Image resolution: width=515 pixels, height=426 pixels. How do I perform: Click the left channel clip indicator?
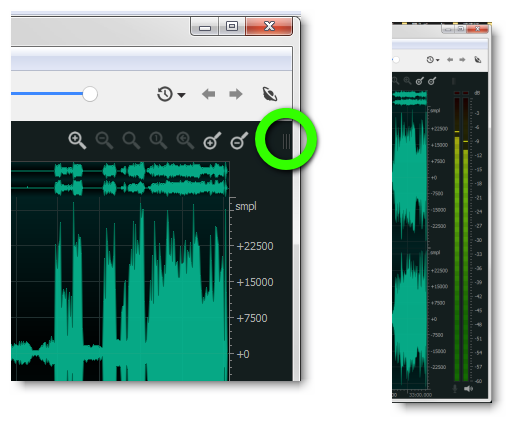coord(457,93)
